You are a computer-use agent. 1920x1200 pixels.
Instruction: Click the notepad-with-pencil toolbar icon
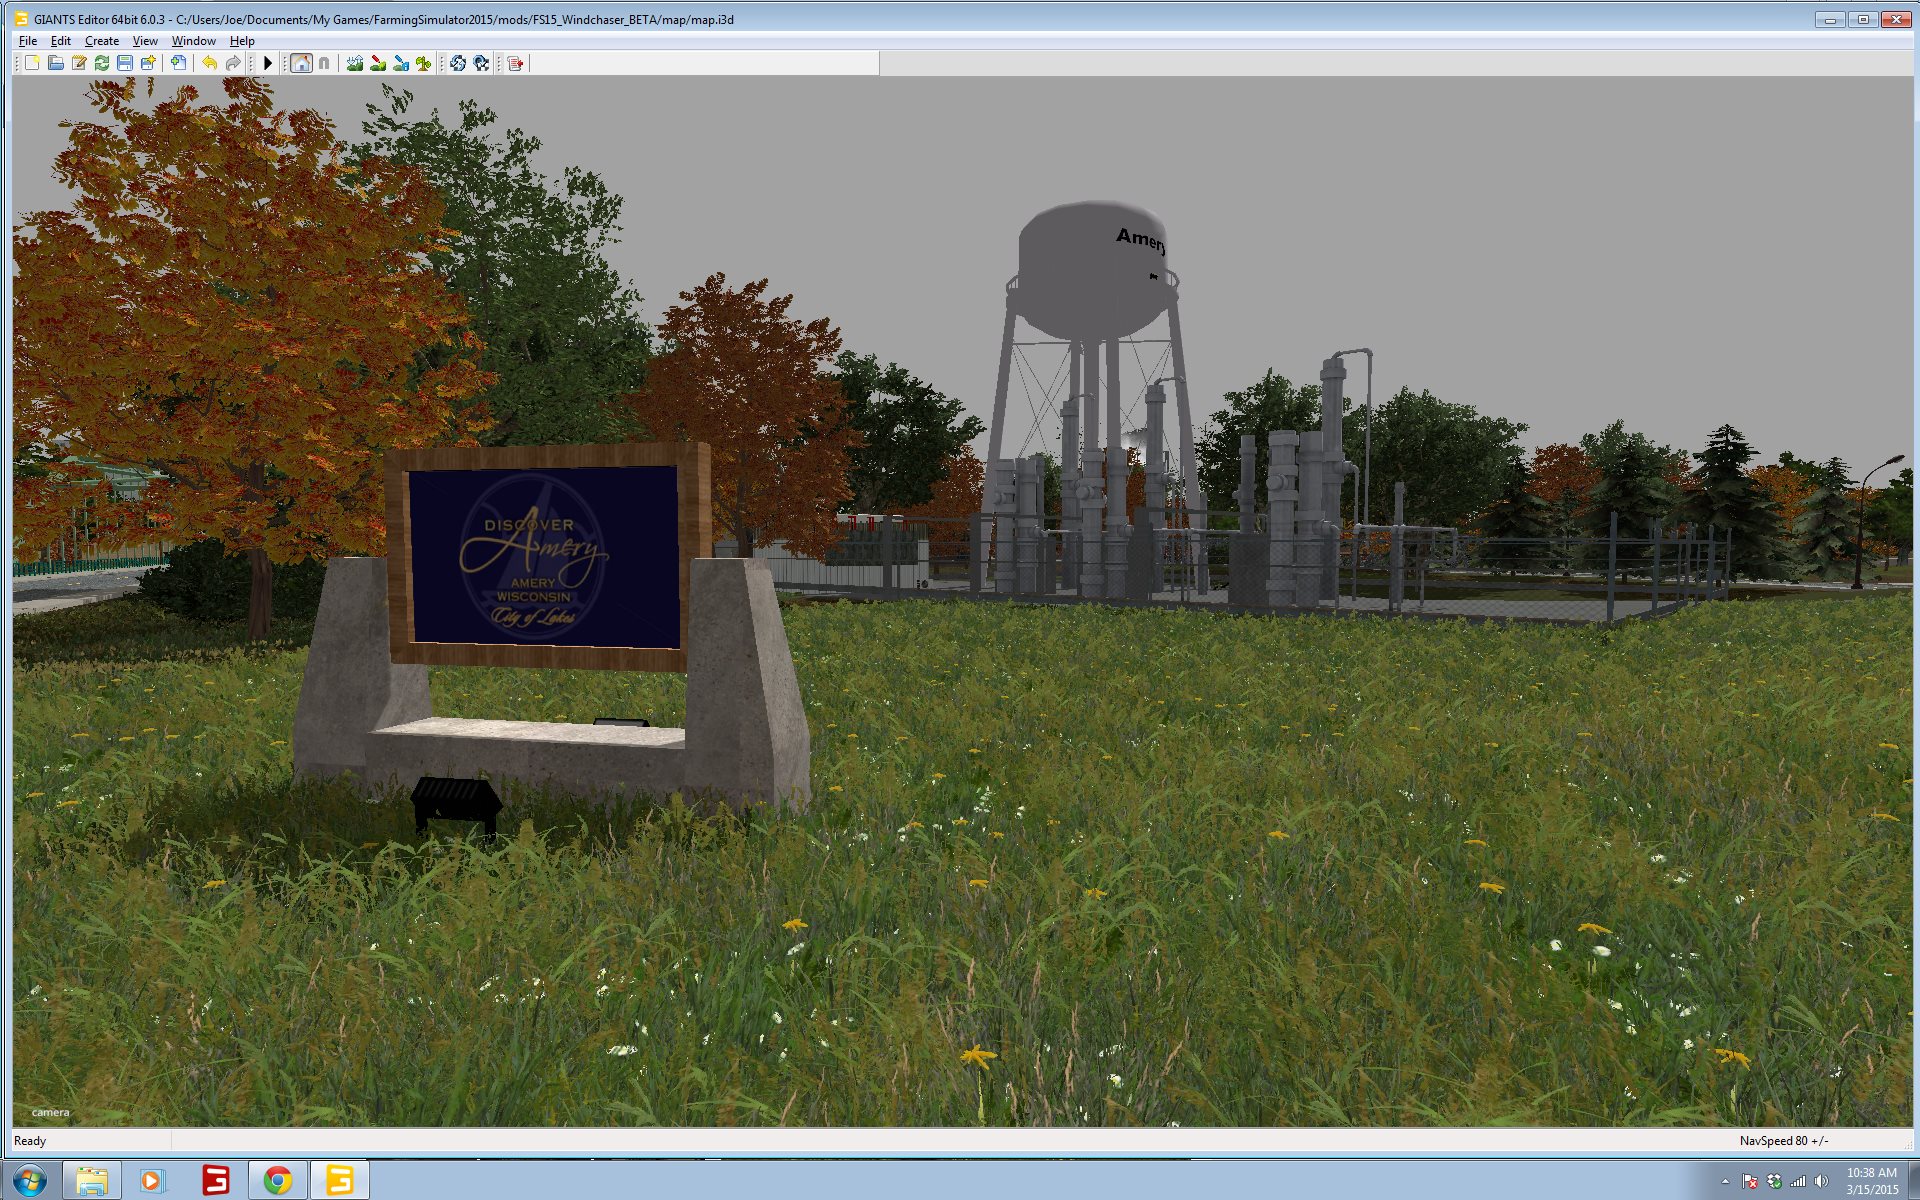[x=79, y=63]
